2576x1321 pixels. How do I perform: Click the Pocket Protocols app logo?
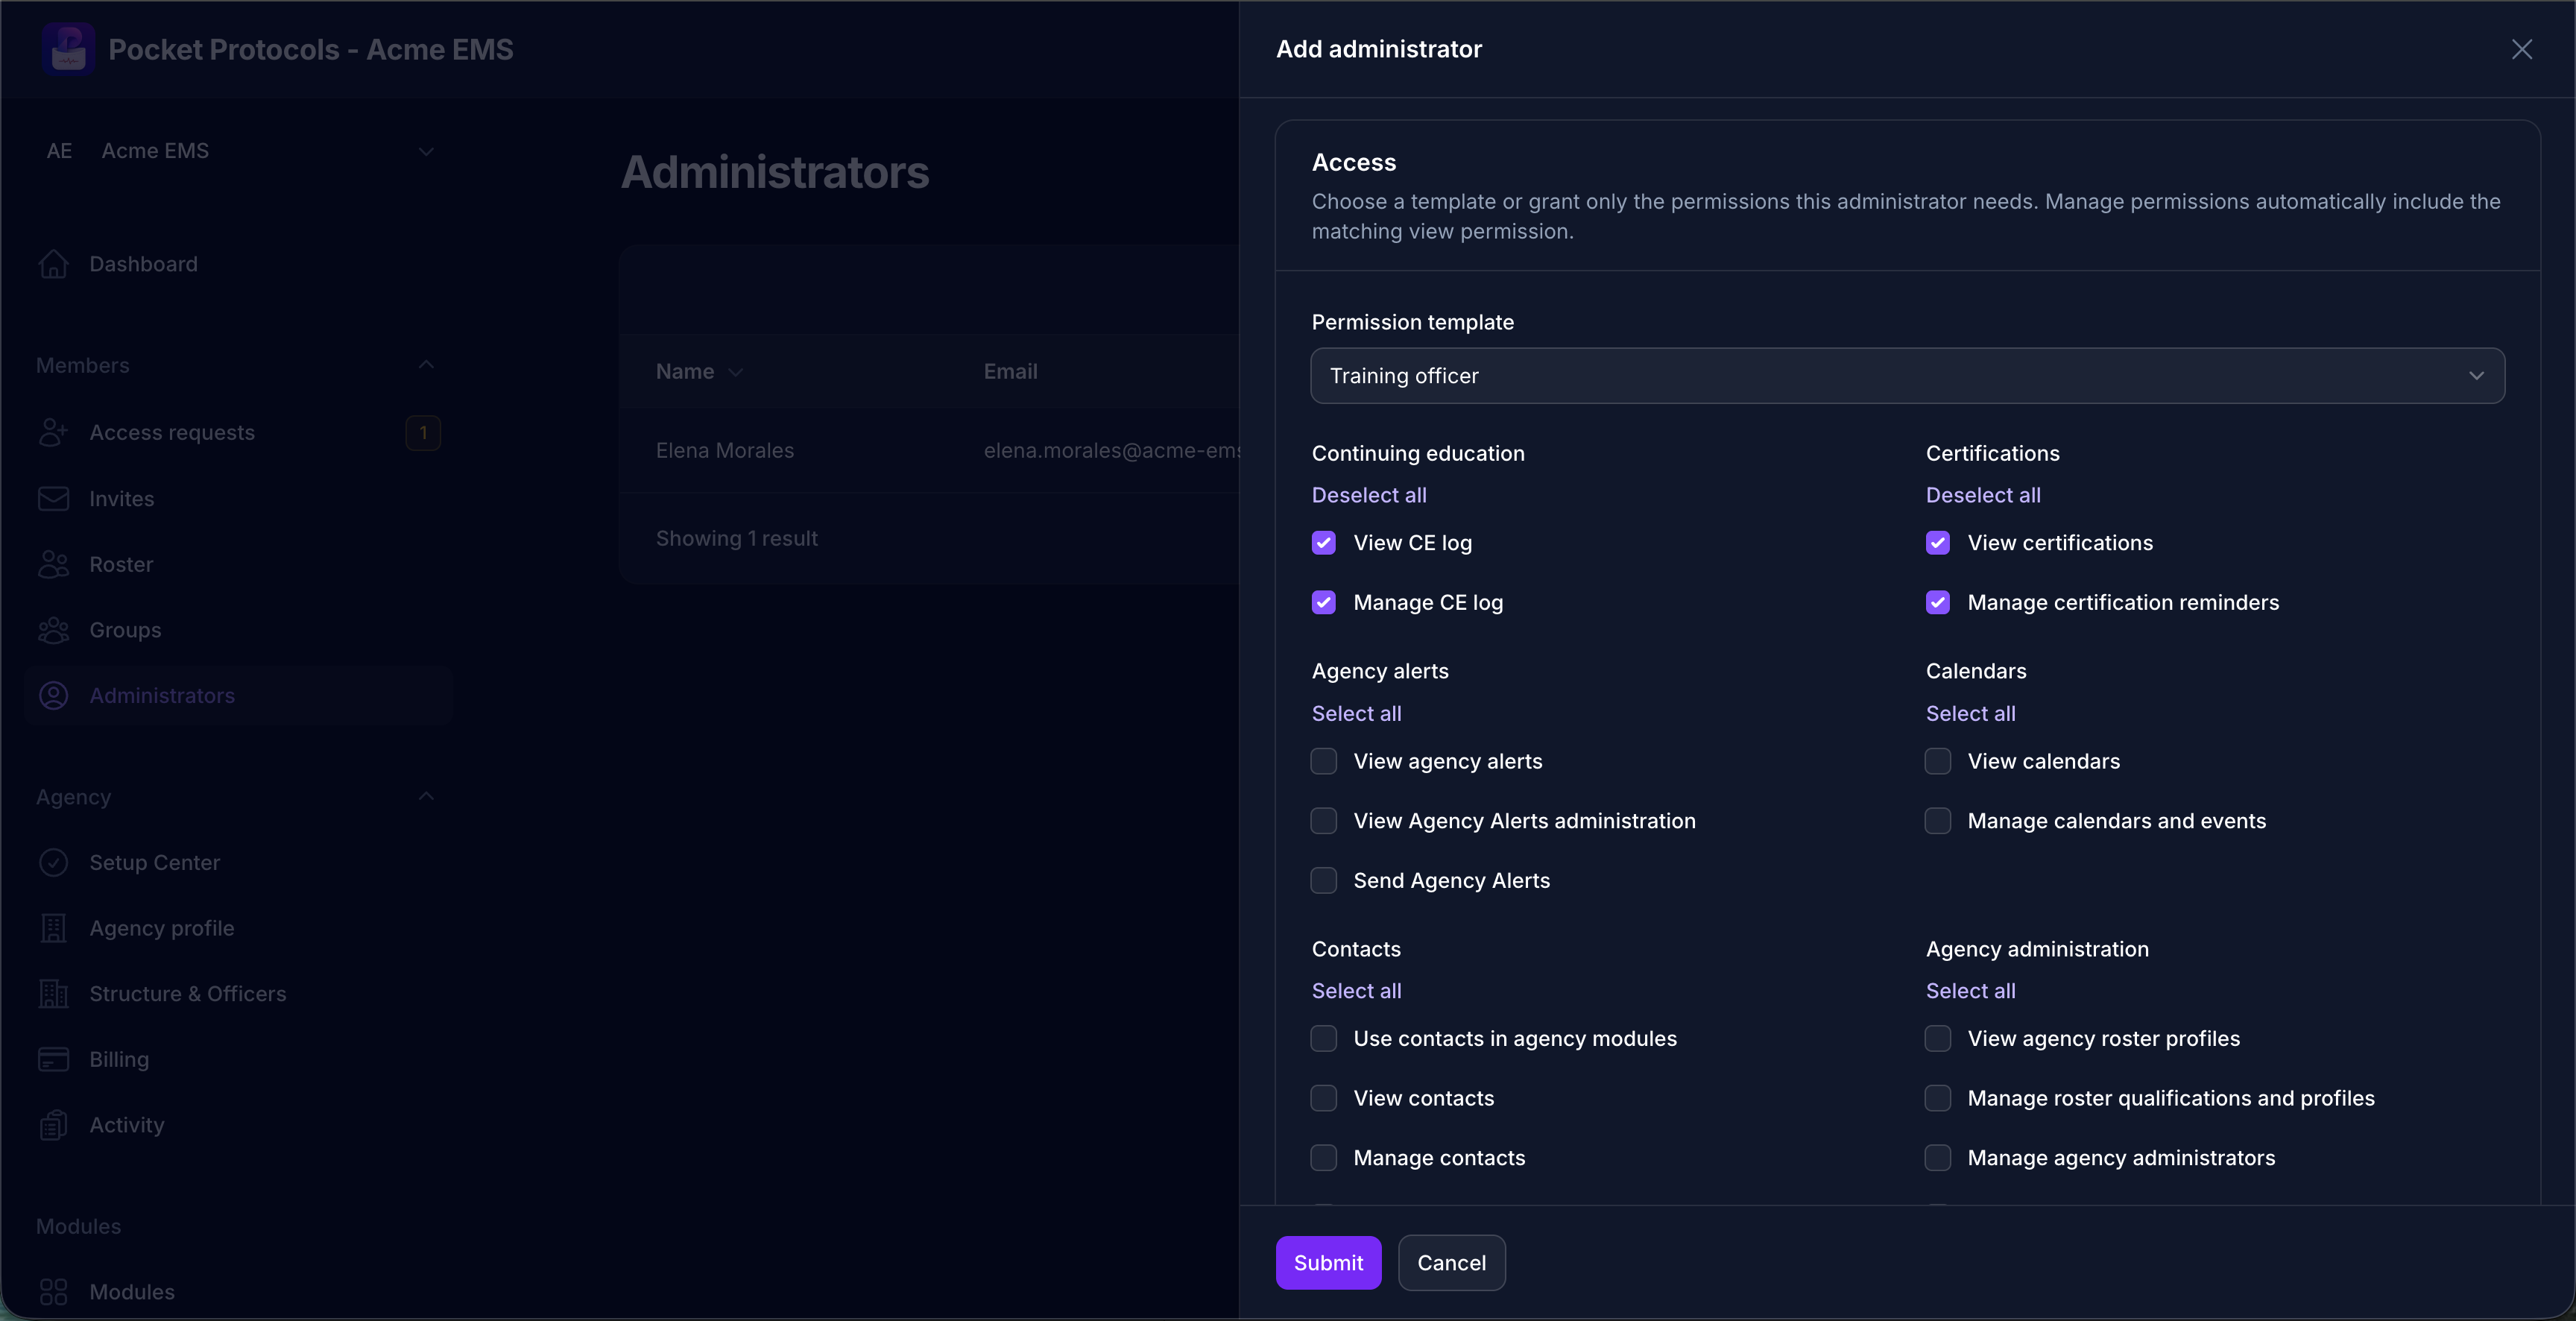68,49
